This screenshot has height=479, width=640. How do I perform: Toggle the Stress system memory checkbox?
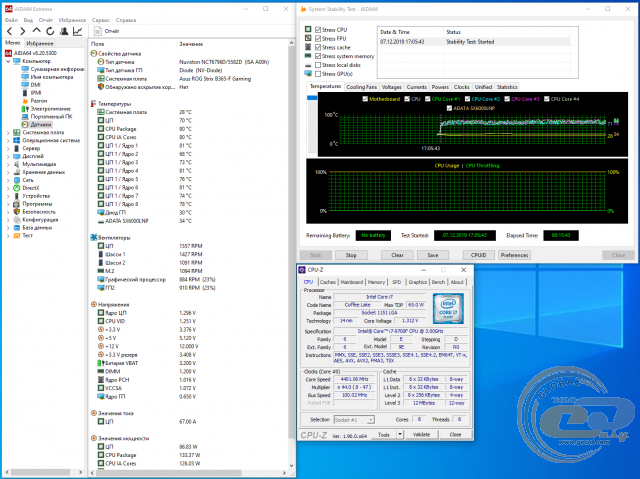coord(318,56)
